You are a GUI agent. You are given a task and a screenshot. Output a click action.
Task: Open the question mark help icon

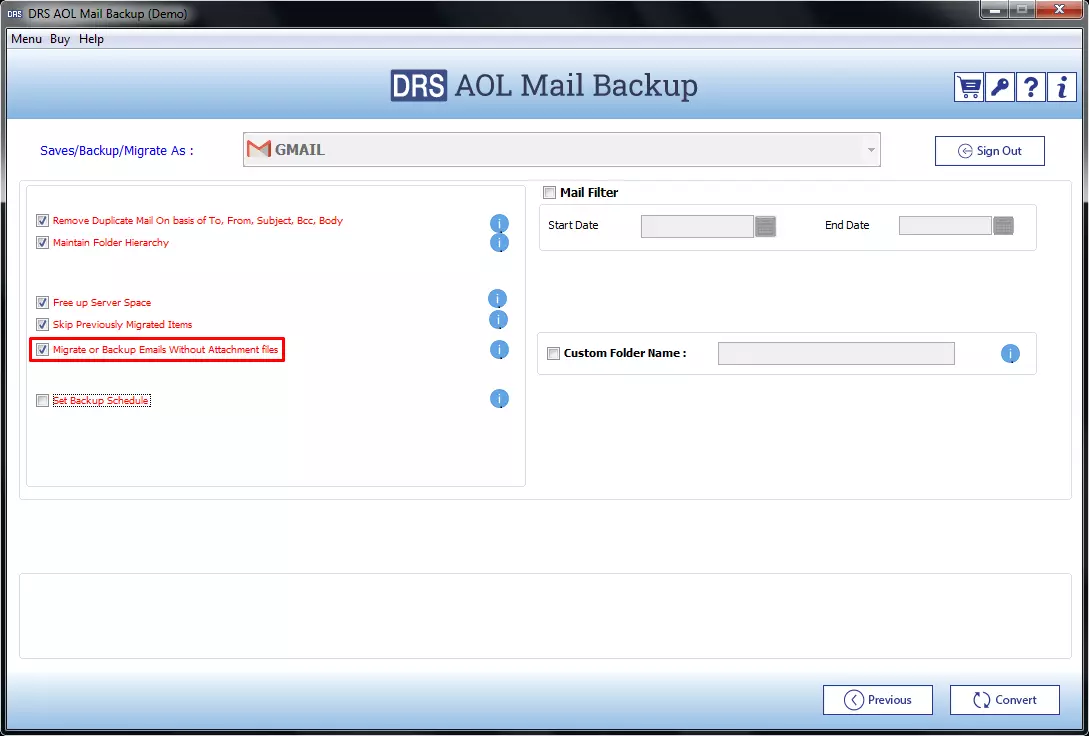(x=1031, y=87)
